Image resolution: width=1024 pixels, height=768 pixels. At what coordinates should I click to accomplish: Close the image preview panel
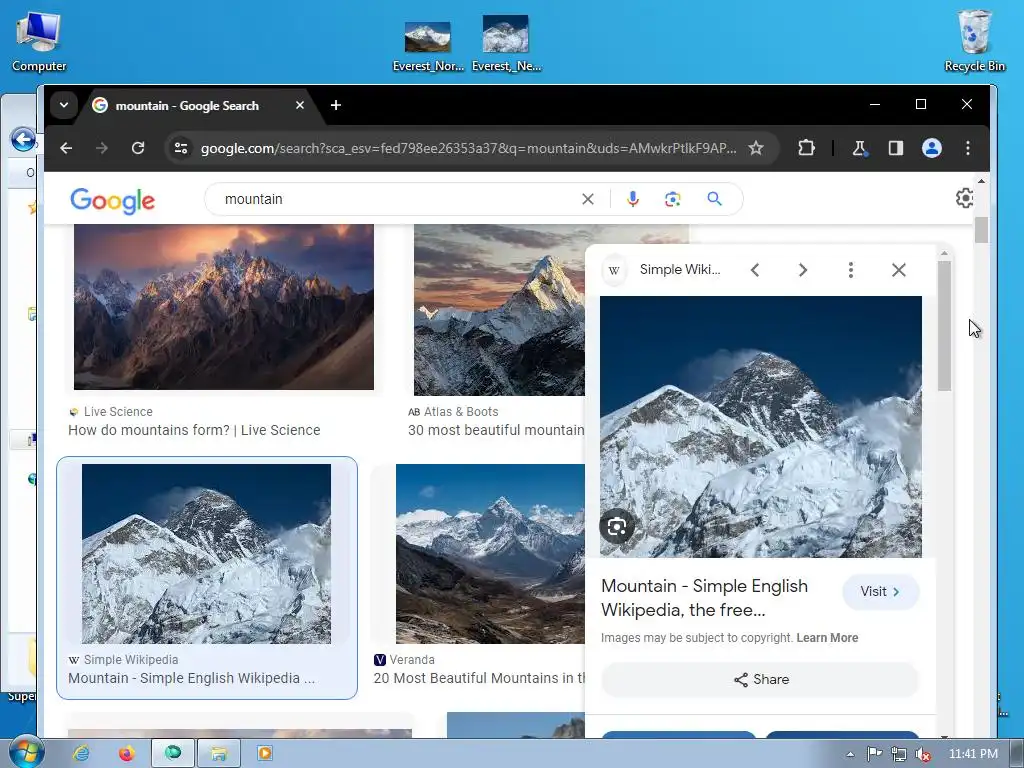click(899, 270)
